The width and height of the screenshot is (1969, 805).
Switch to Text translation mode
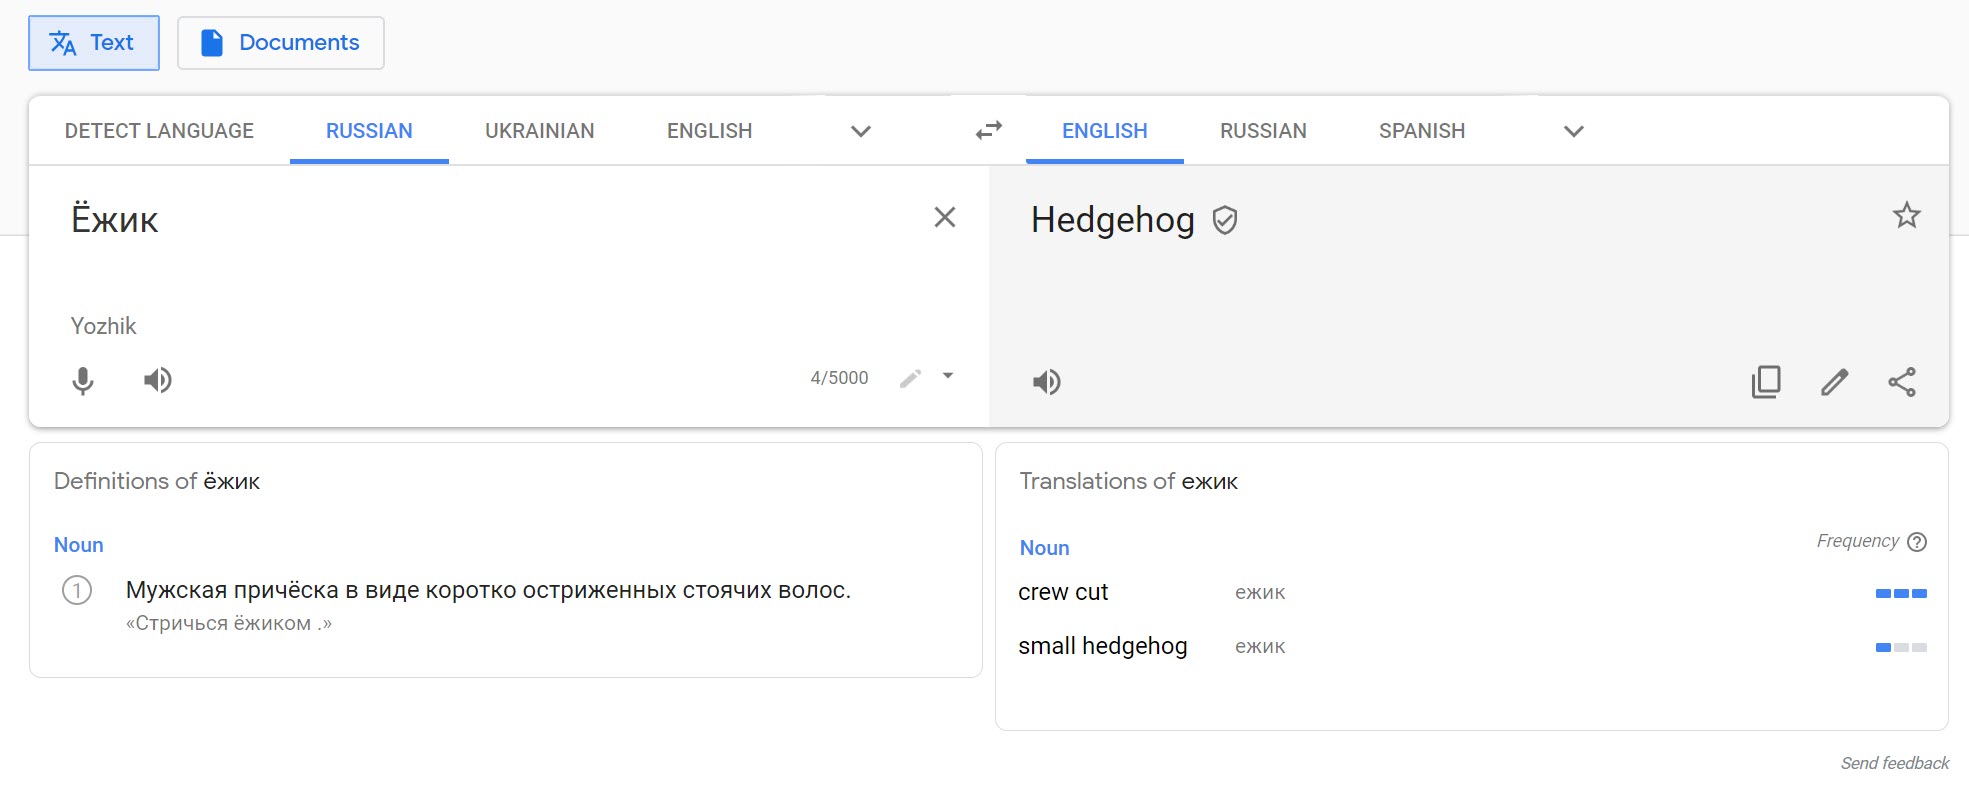94,43
